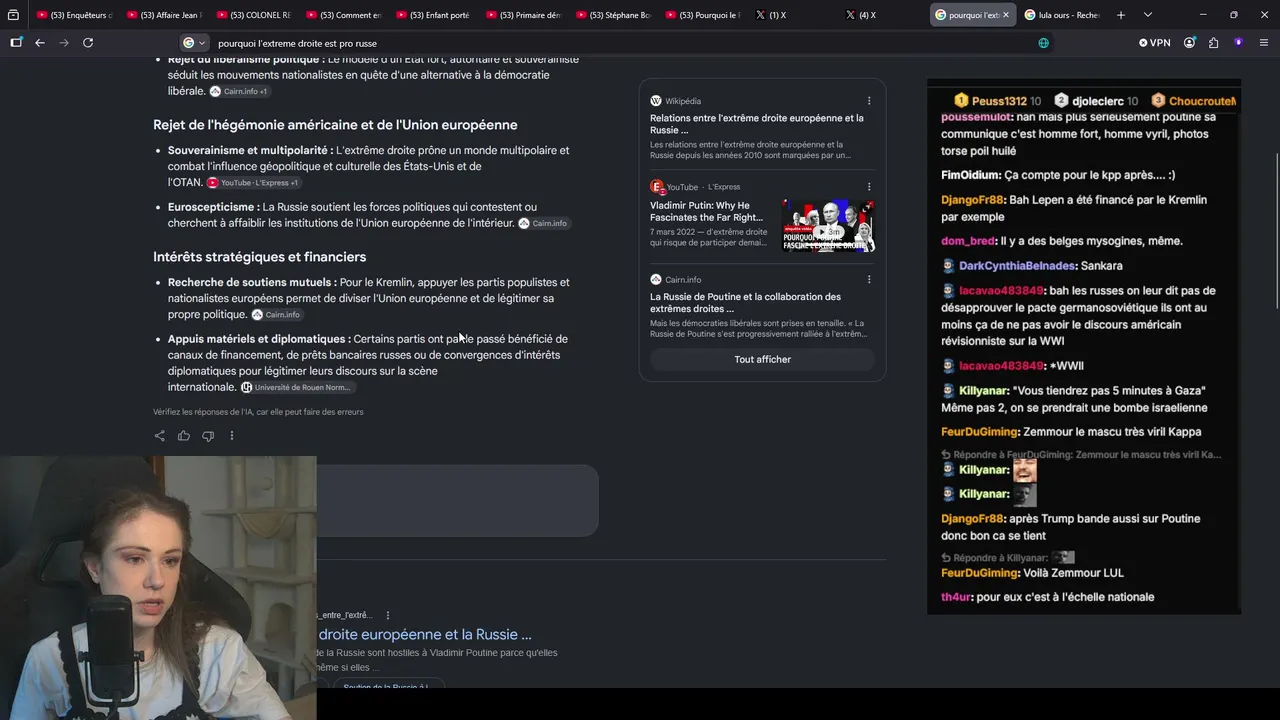Open Vladimir Putin Far Right video link
This screenshot has height=720, width=1280.
point(706,211)
